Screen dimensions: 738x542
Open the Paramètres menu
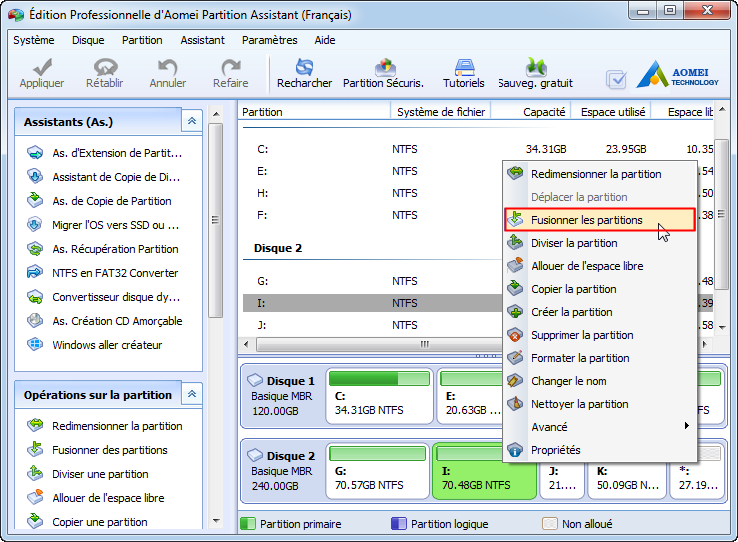[270, 40]
